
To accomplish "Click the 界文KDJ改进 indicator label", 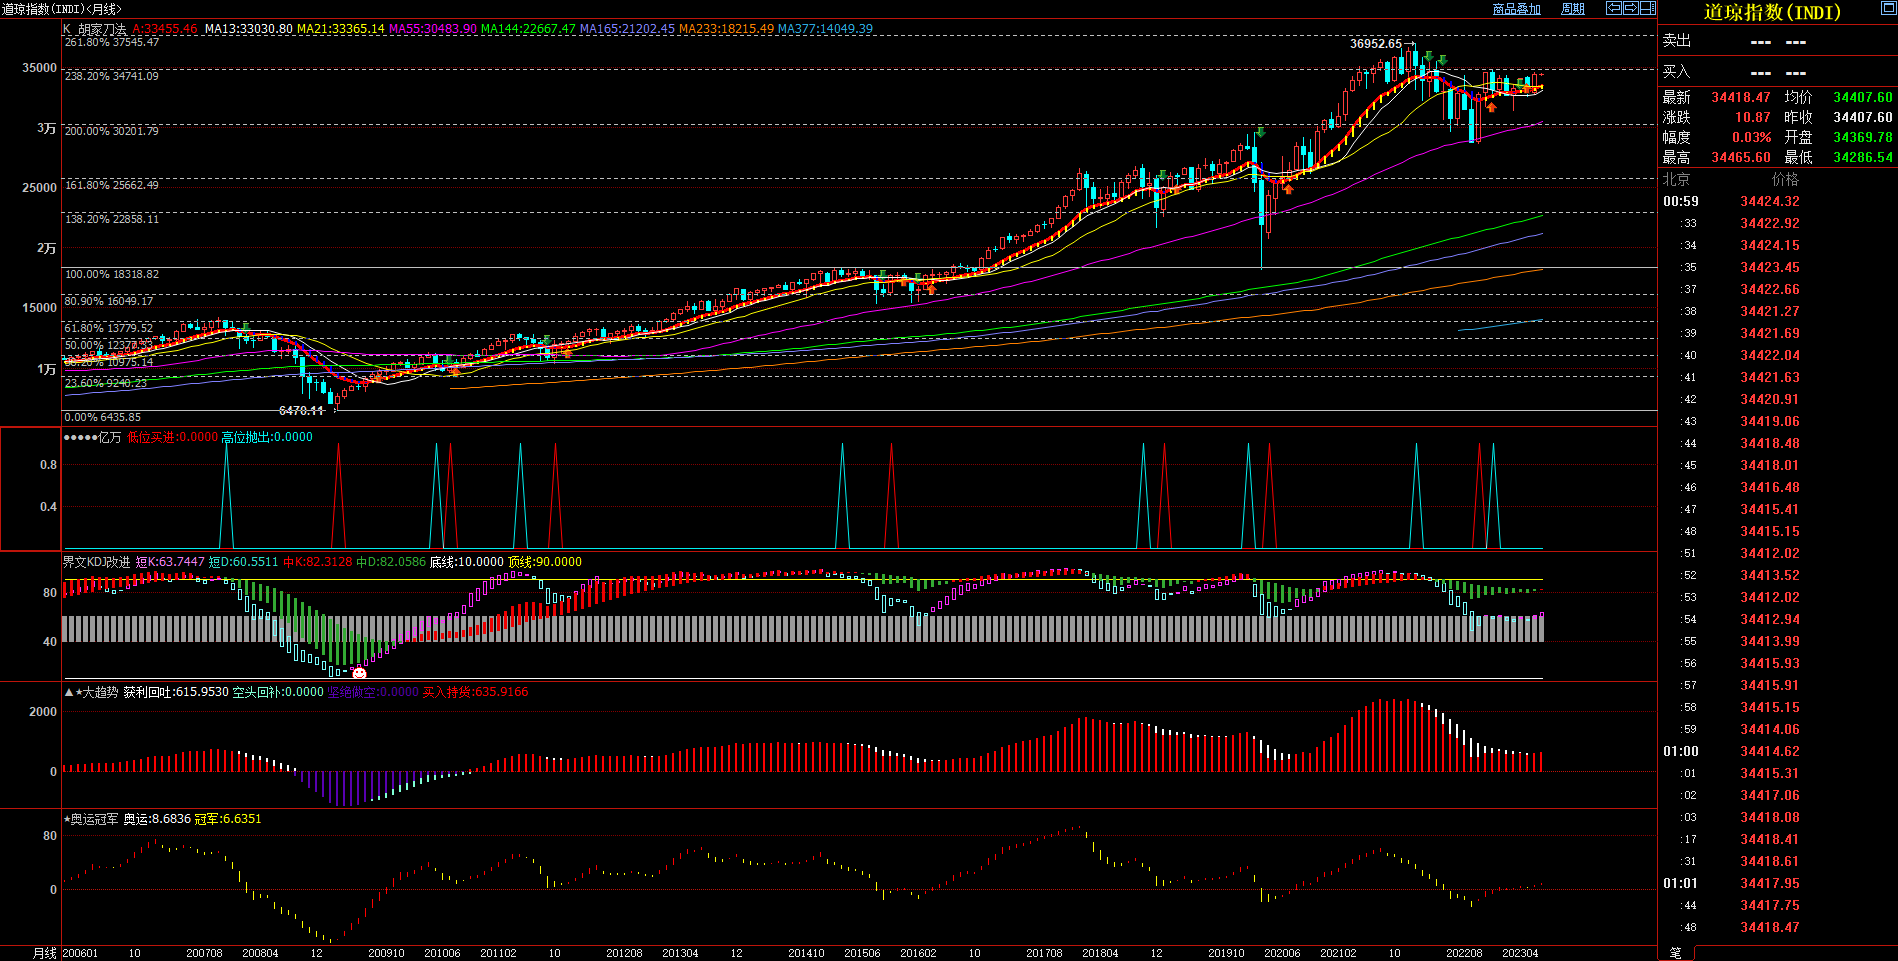I will point(96,562).
